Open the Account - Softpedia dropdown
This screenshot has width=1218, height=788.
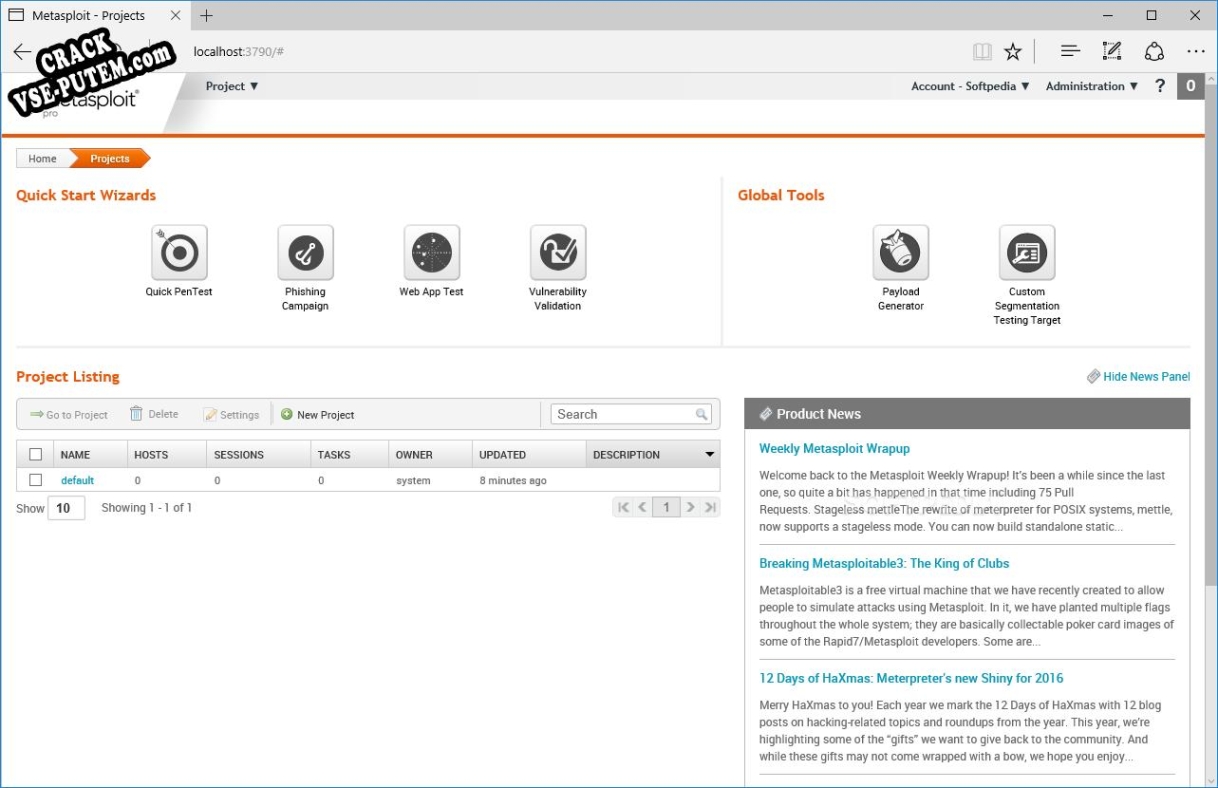click(x=969, y=86)
